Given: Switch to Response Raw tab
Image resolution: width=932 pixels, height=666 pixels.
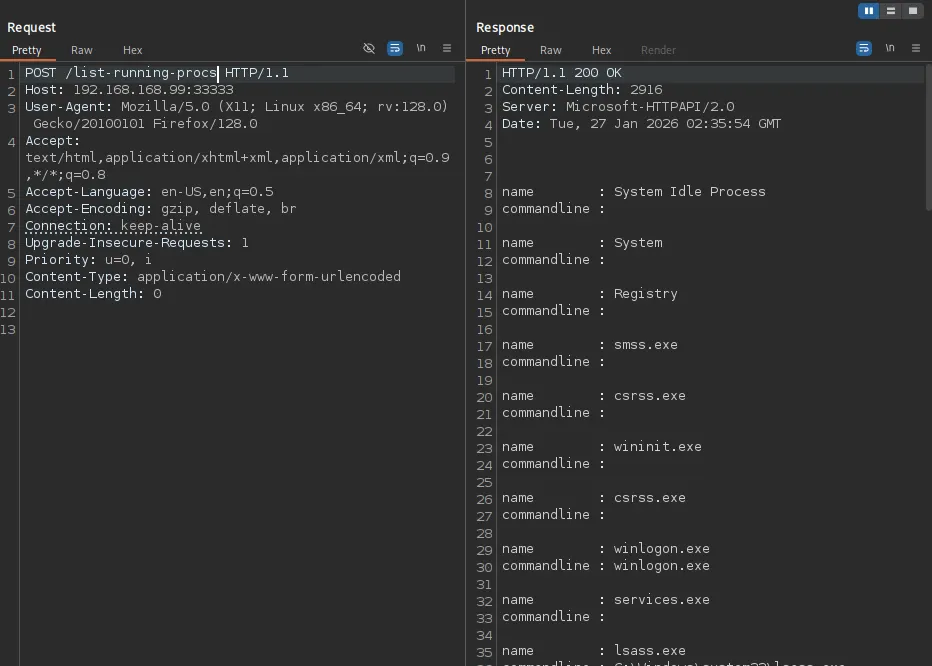Looking at the screenshot, I should click(551, 50).
